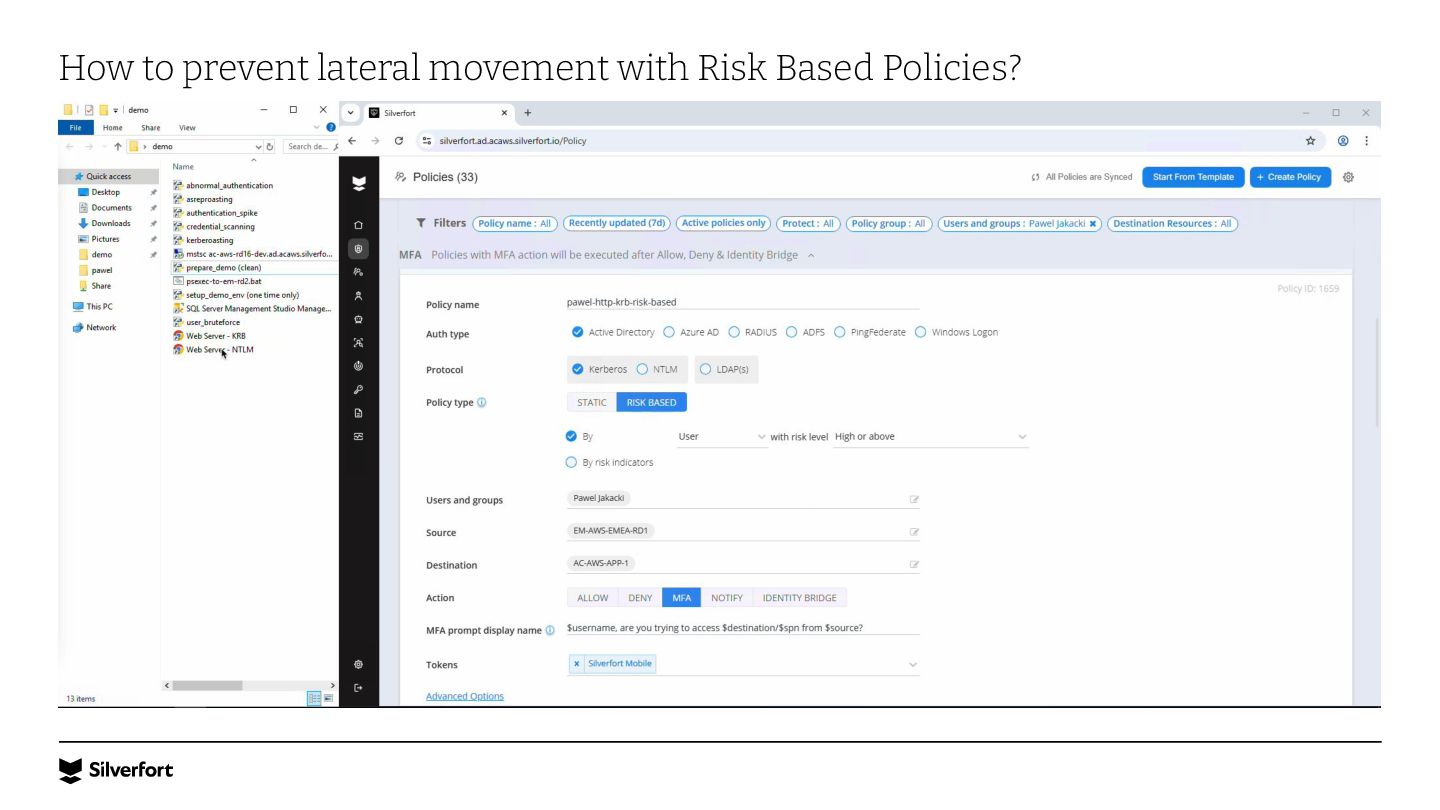Viewport: 1440px width, 810px height.
Task: Click Start From Template button
Action: [x=1193, y=177]
